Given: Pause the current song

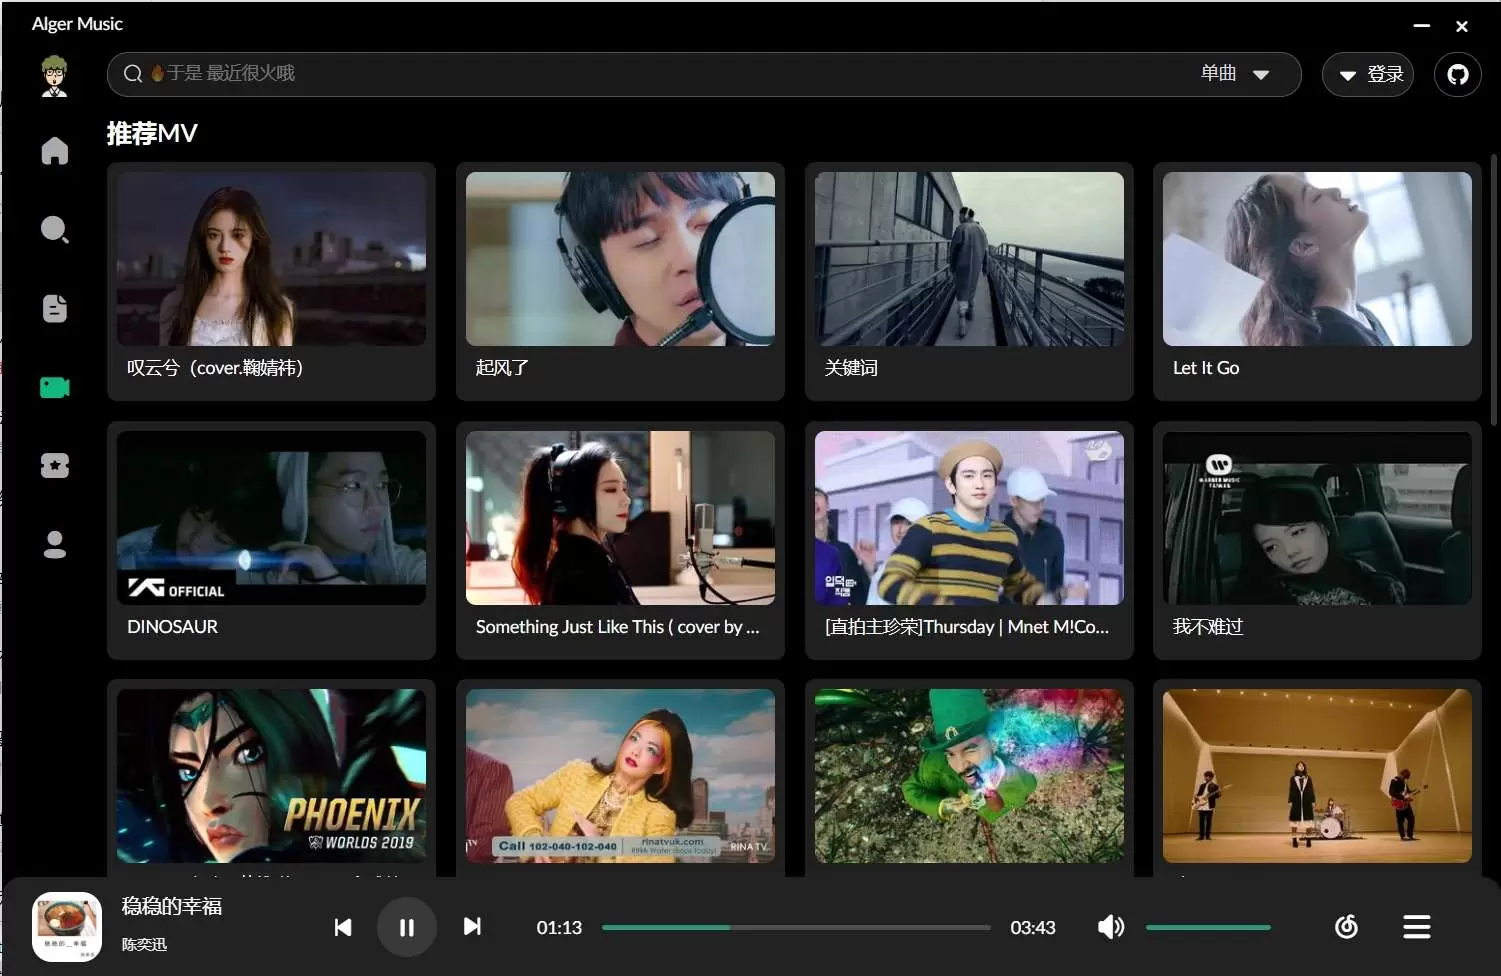Looking at the screenshot, I should (406, 927).
